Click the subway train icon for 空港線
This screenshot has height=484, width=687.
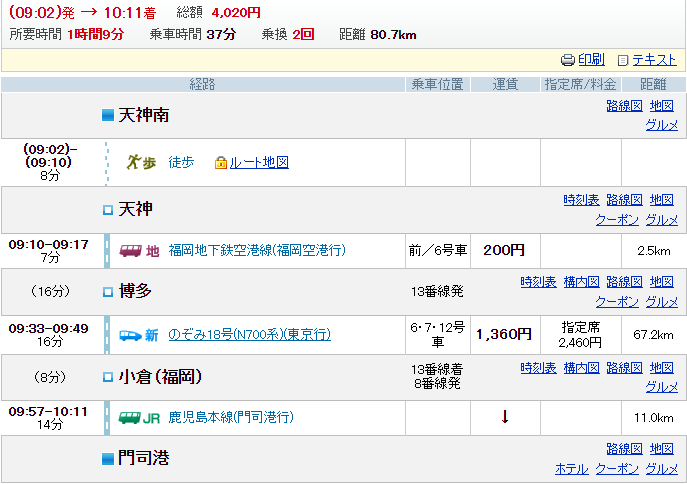click(x=131, y=250)
